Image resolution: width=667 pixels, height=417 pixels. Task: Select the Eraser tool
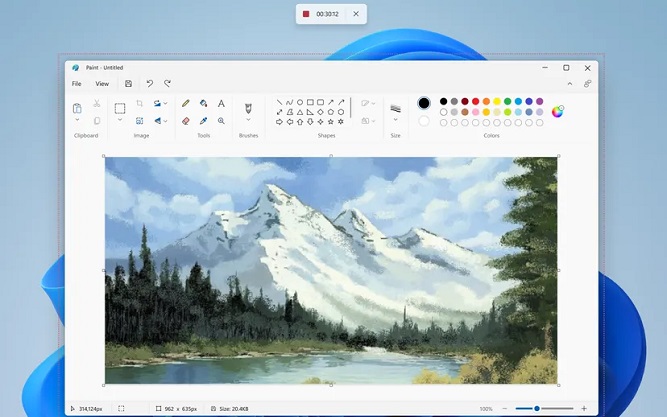(x=186, y=121)
